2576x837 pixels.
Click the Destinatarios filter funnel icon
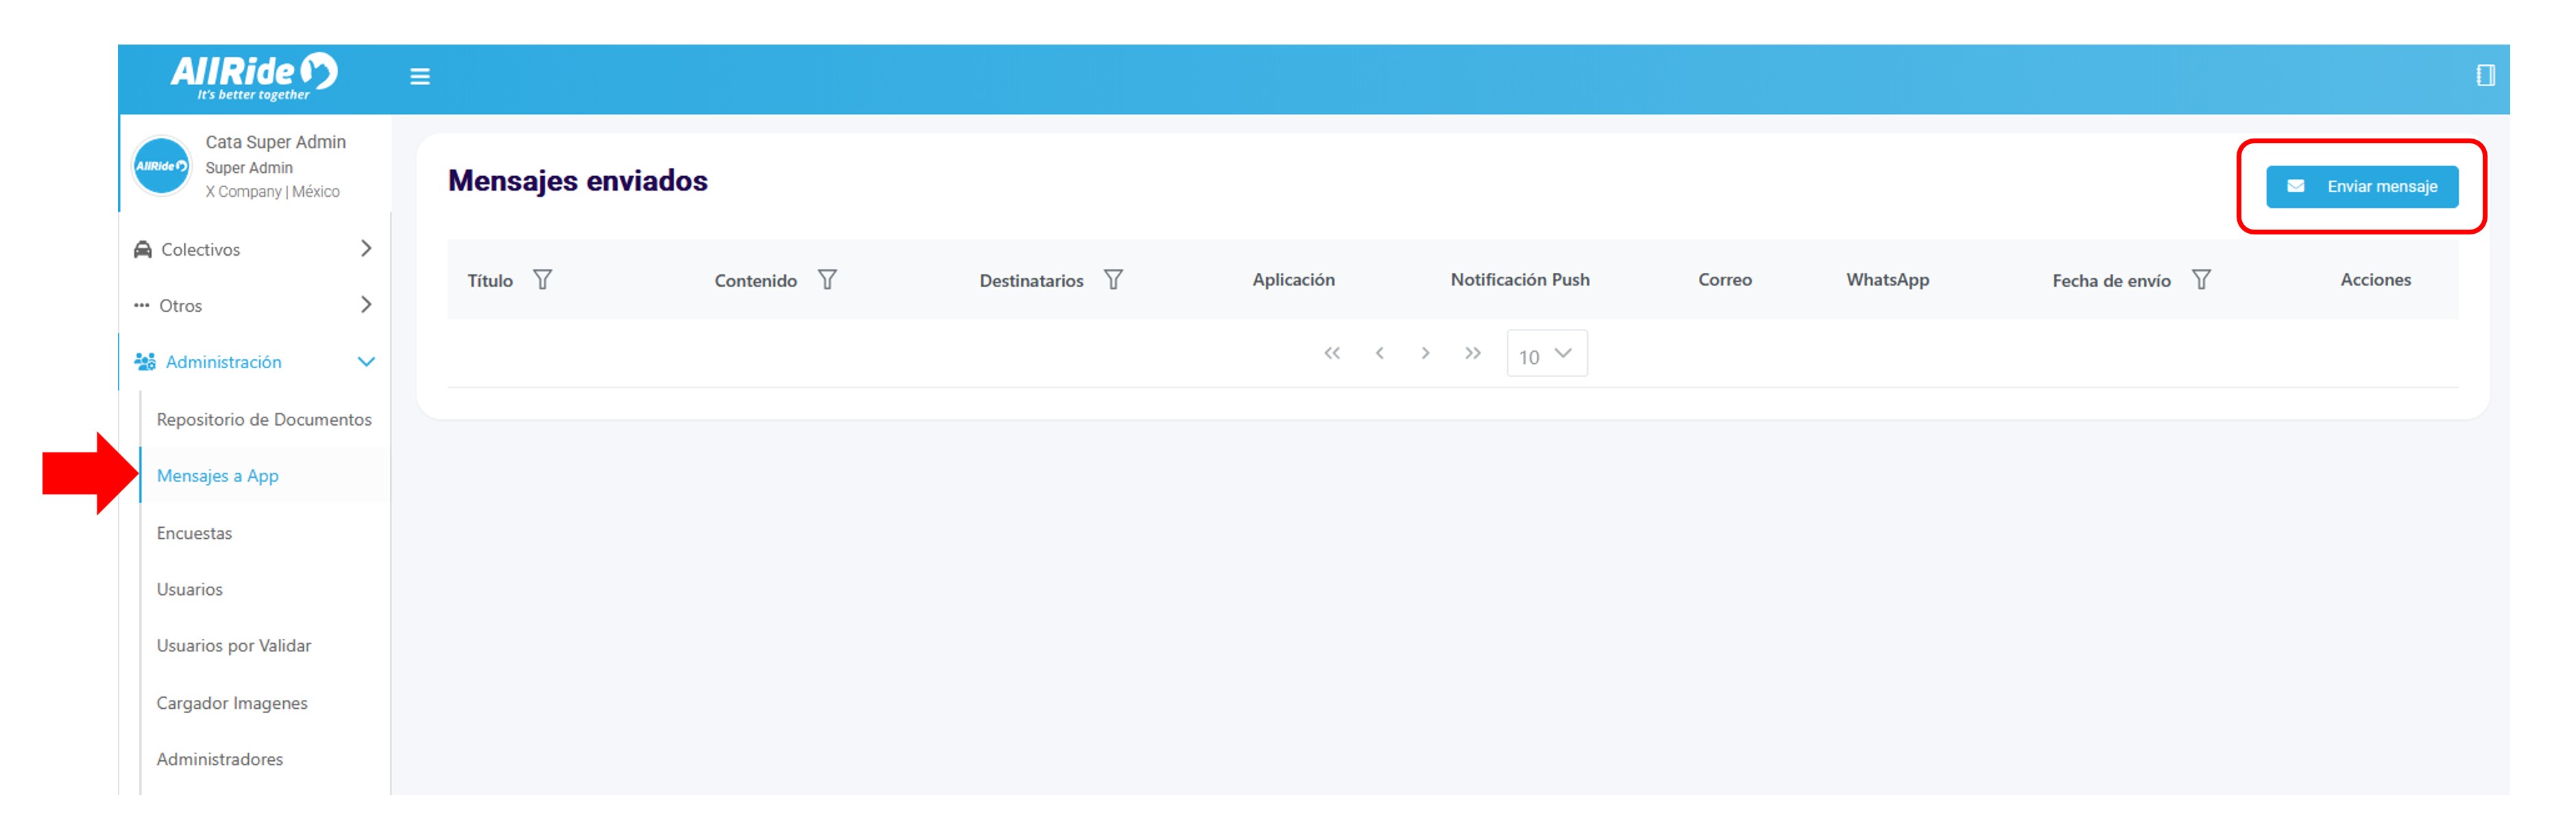pos(1113,280)
